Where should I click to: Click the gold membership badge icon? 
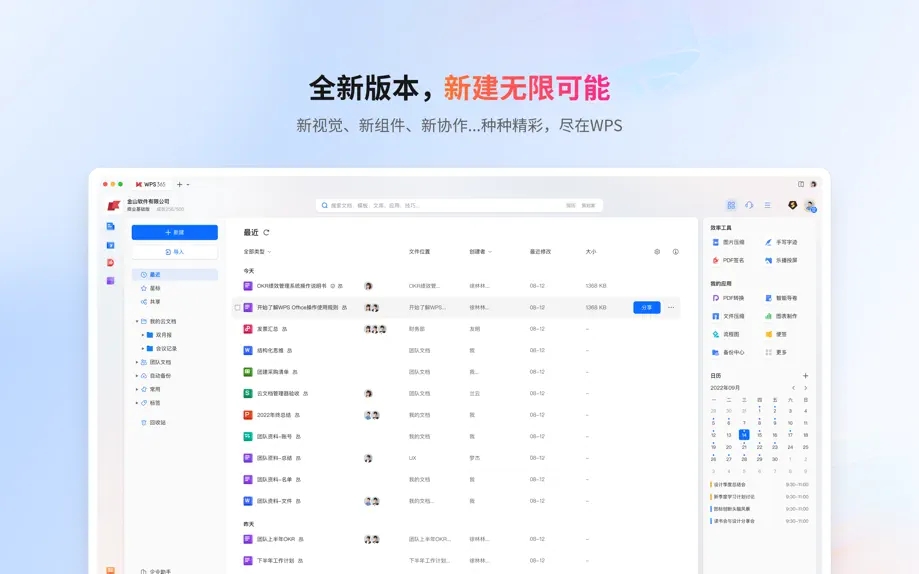click(x=792, y=205)
